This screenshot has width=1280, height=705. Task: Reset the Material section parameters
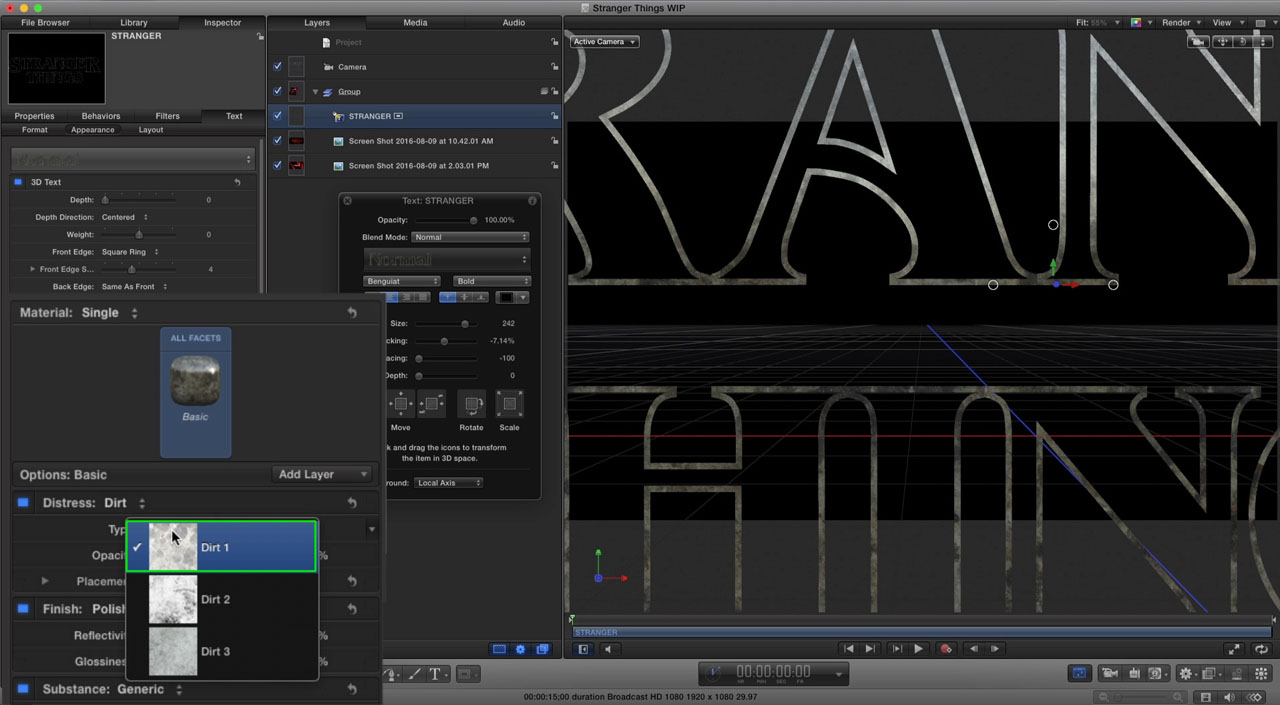(352, 313)
